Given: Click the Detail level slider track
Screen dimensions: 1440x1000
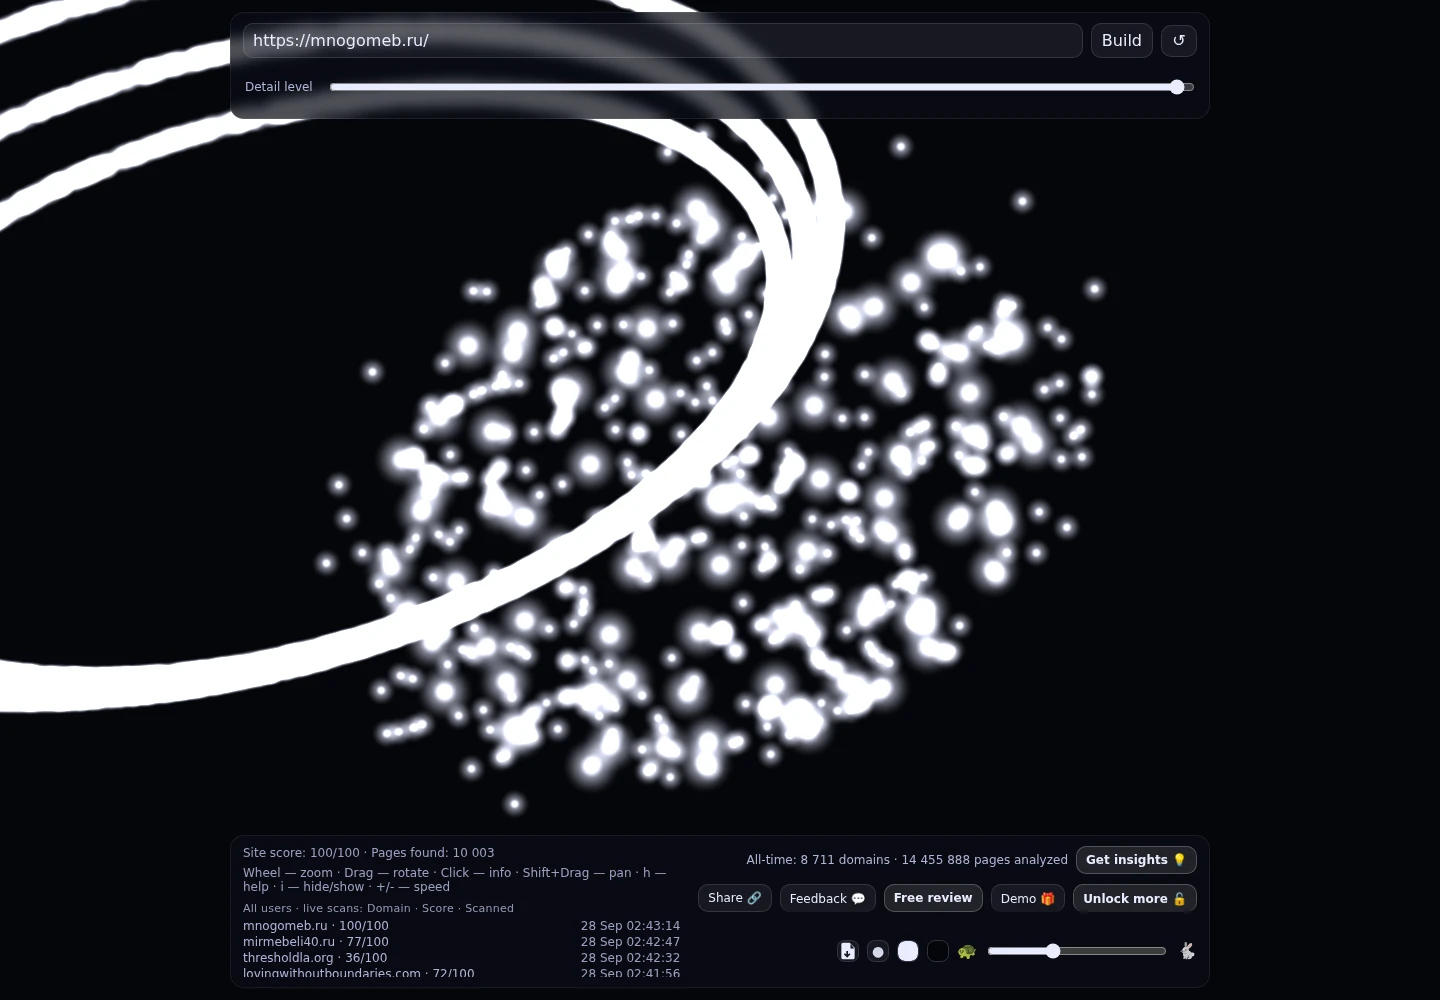Looking at the screenshot, I should 762,87.
